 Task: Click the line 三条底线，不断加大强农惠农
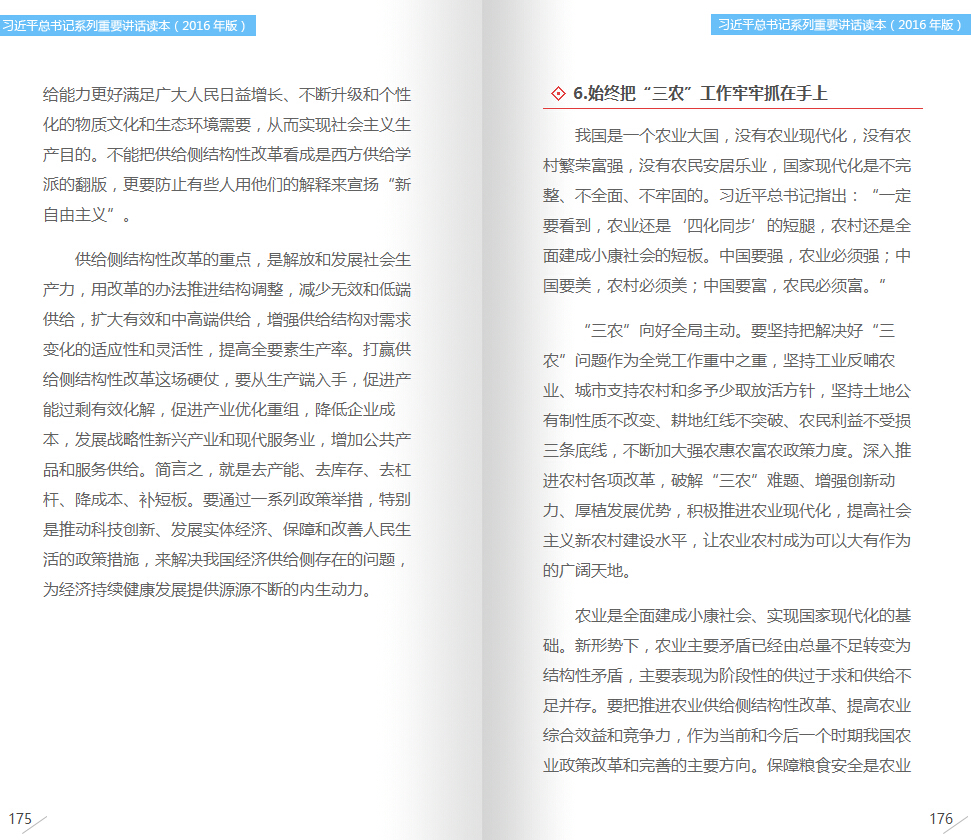click(727, 450)
